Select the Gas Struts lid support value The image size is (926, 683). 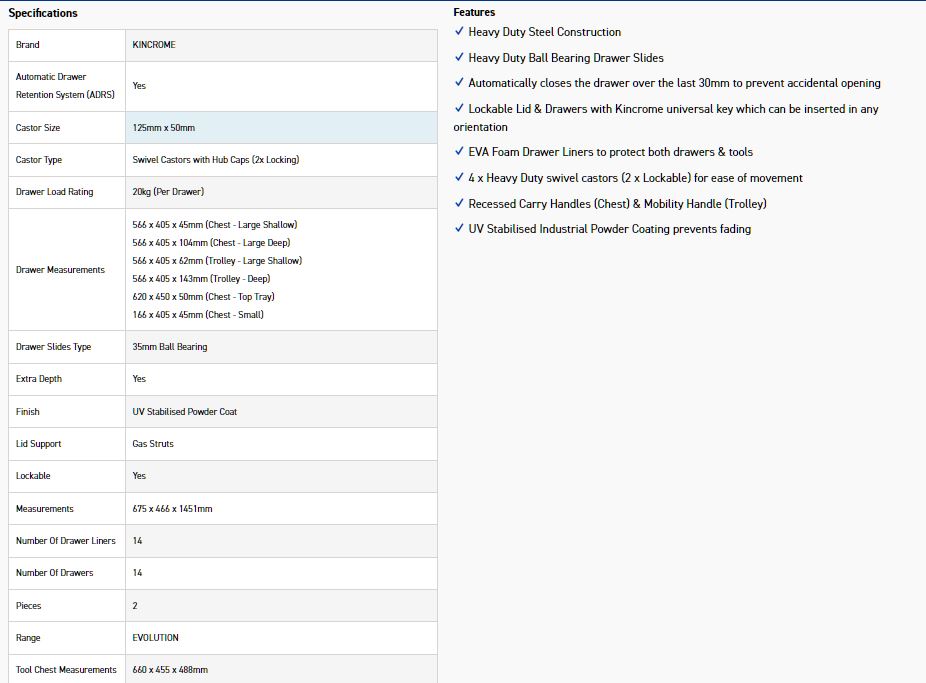tap(153, 444)
